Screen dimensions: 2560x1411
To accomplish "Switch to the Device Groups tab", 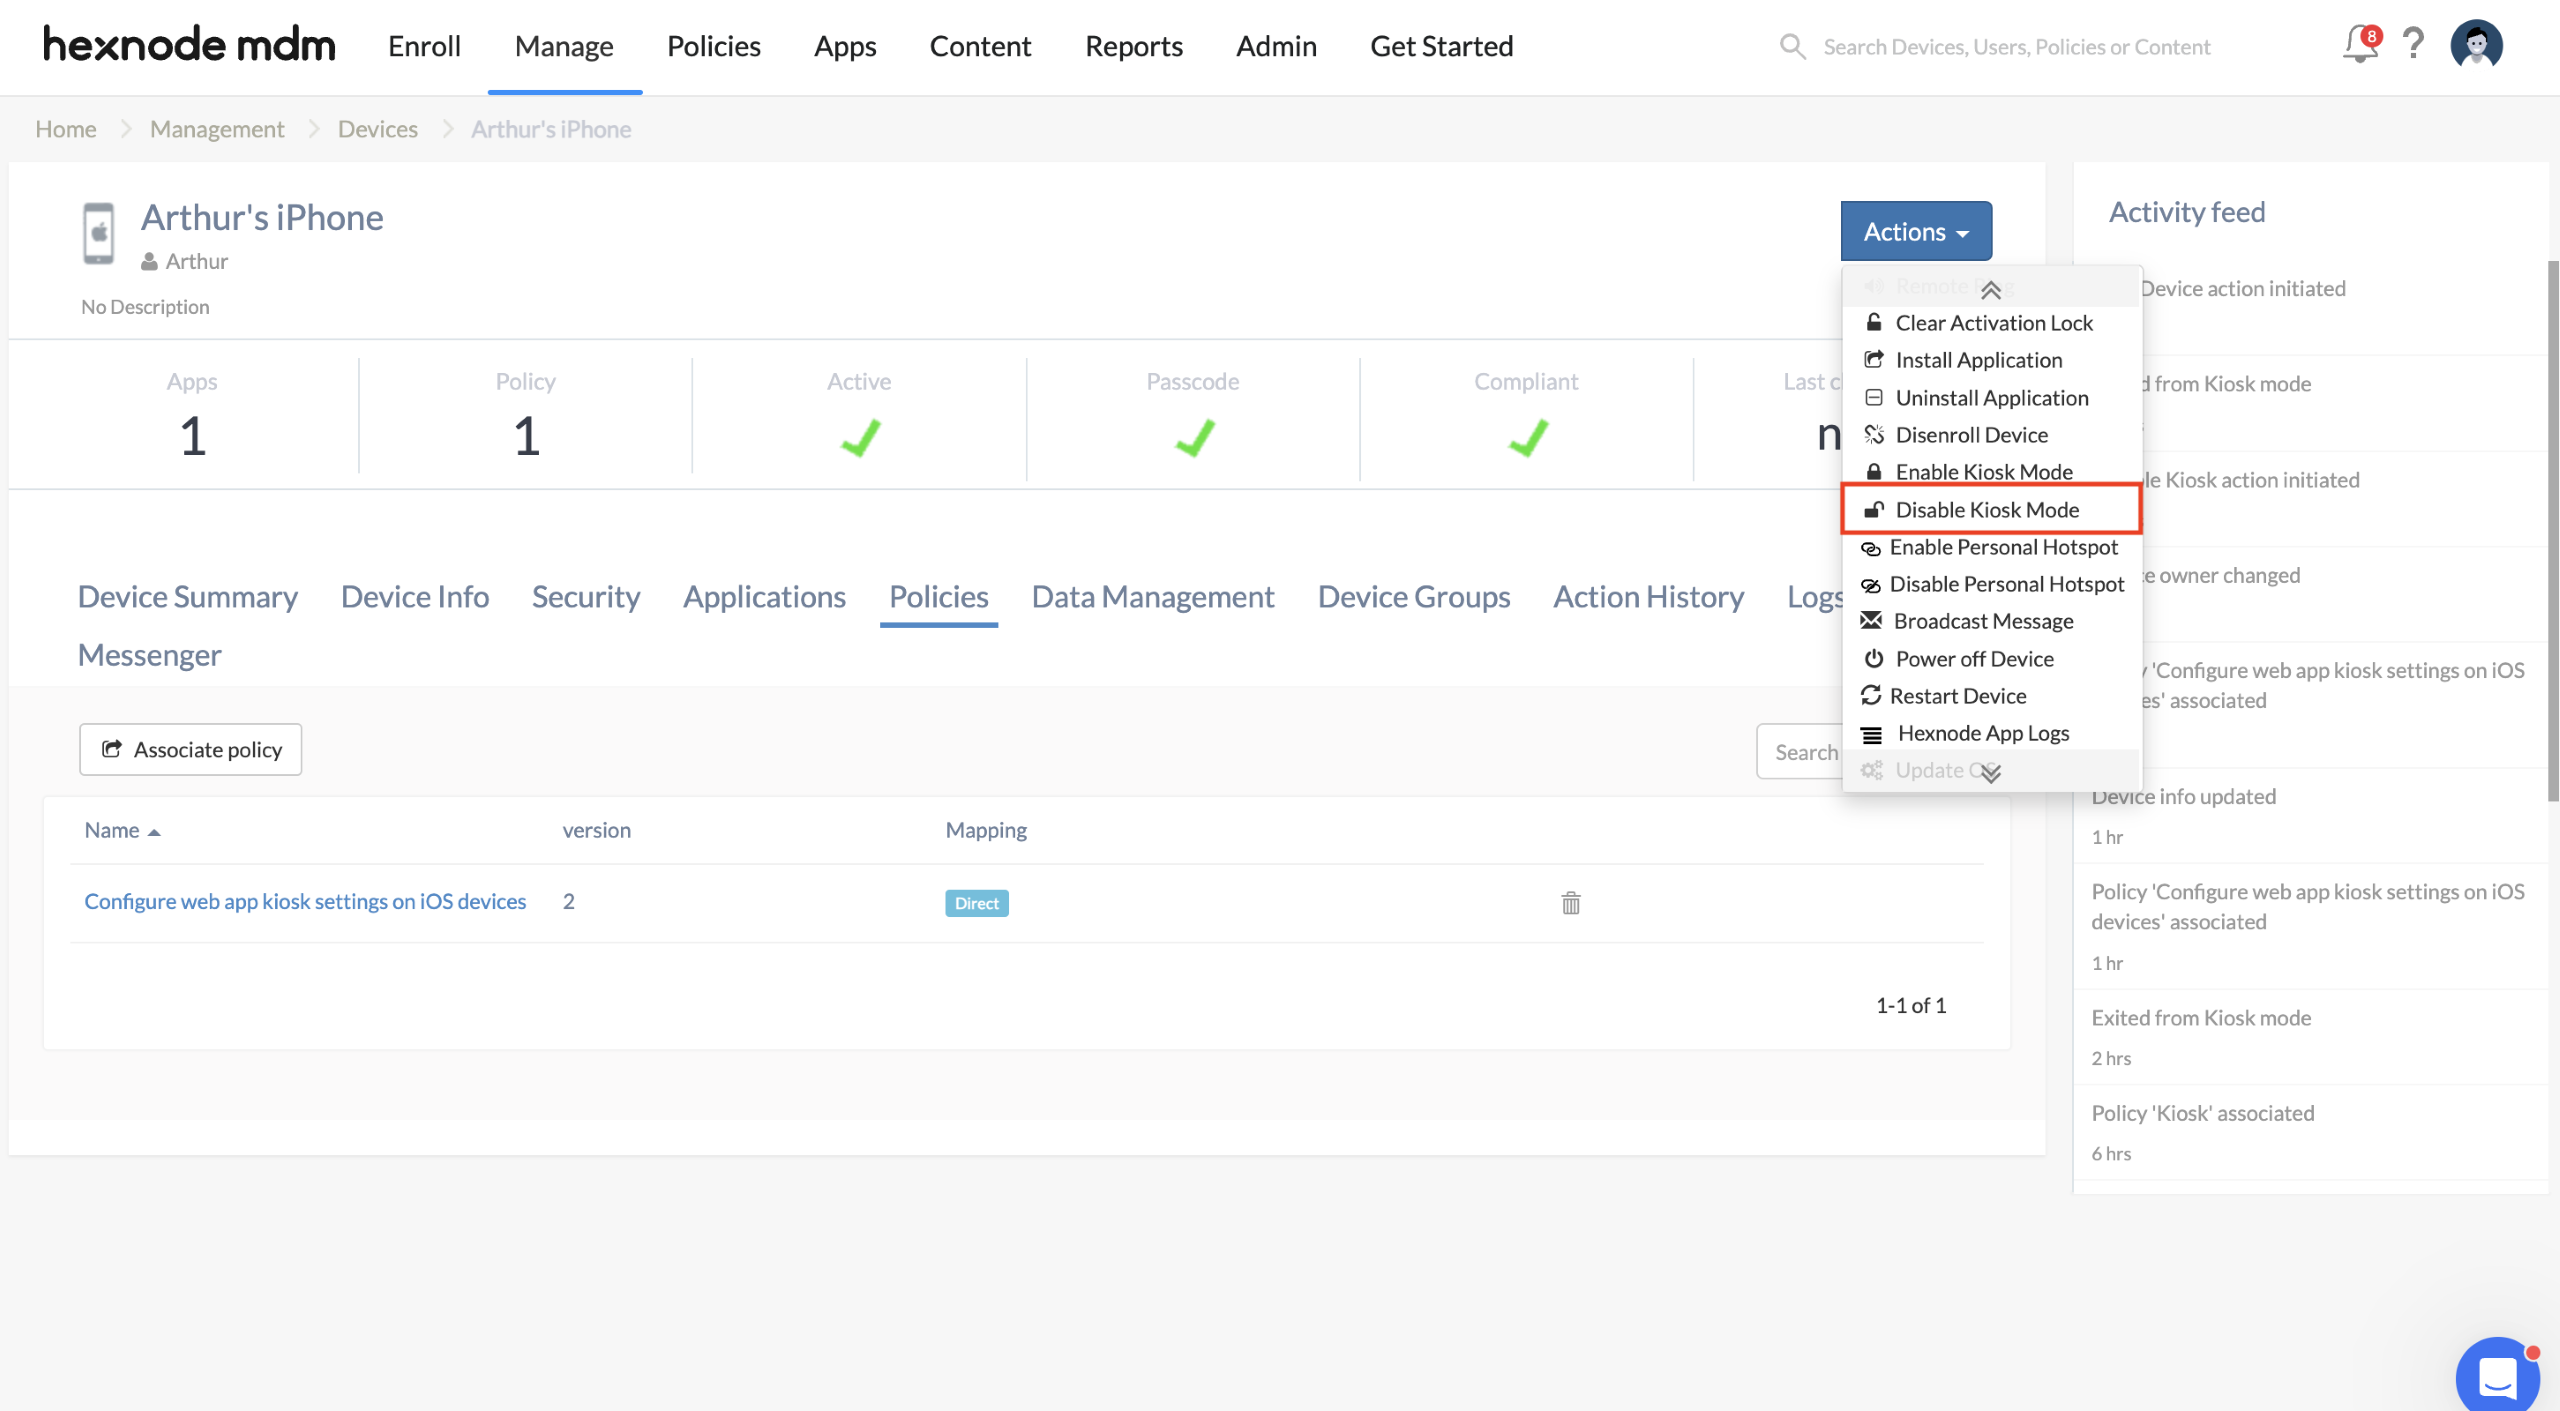I will pyautogui.click(x=1414, y=596).
